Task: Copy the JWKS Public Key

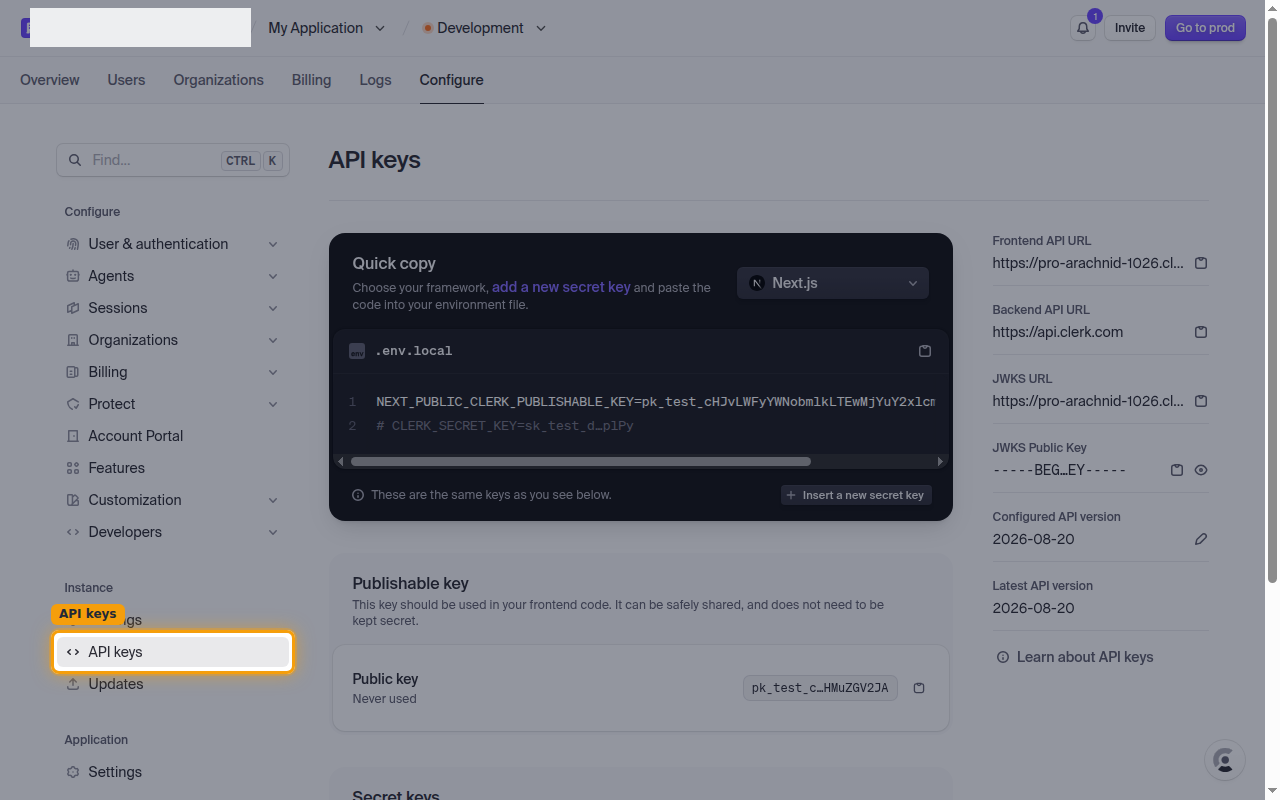Action: click(1177, 470)
